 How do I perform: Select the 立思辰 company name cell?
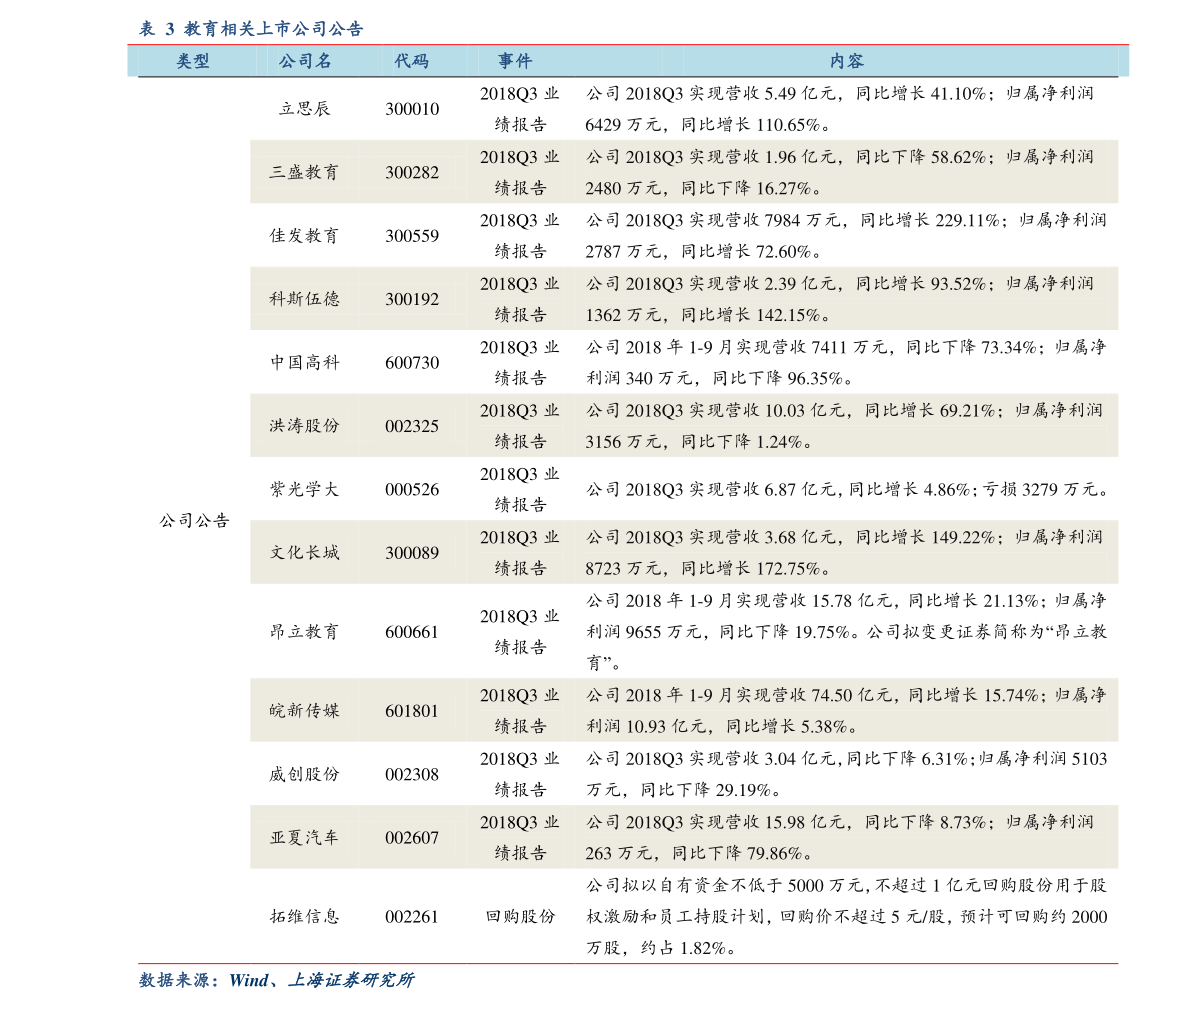[305, 109]
